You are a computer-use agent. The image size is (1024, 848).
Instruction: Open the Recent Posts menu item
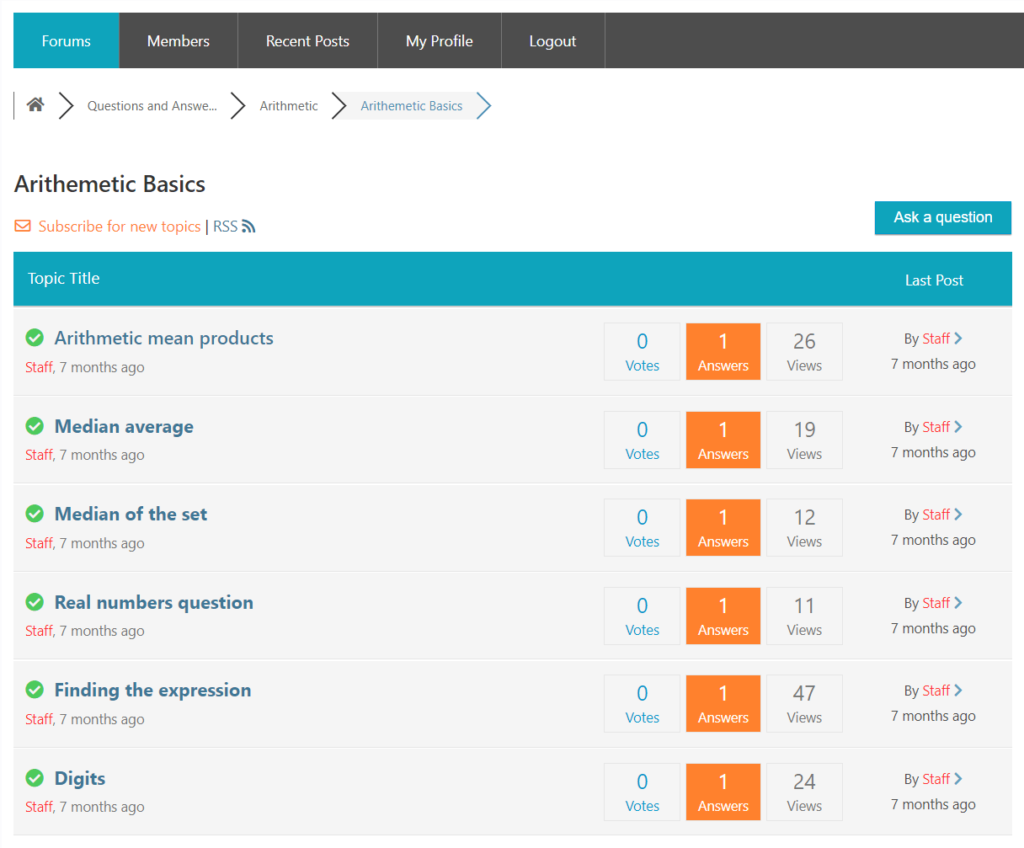point(307,40)
